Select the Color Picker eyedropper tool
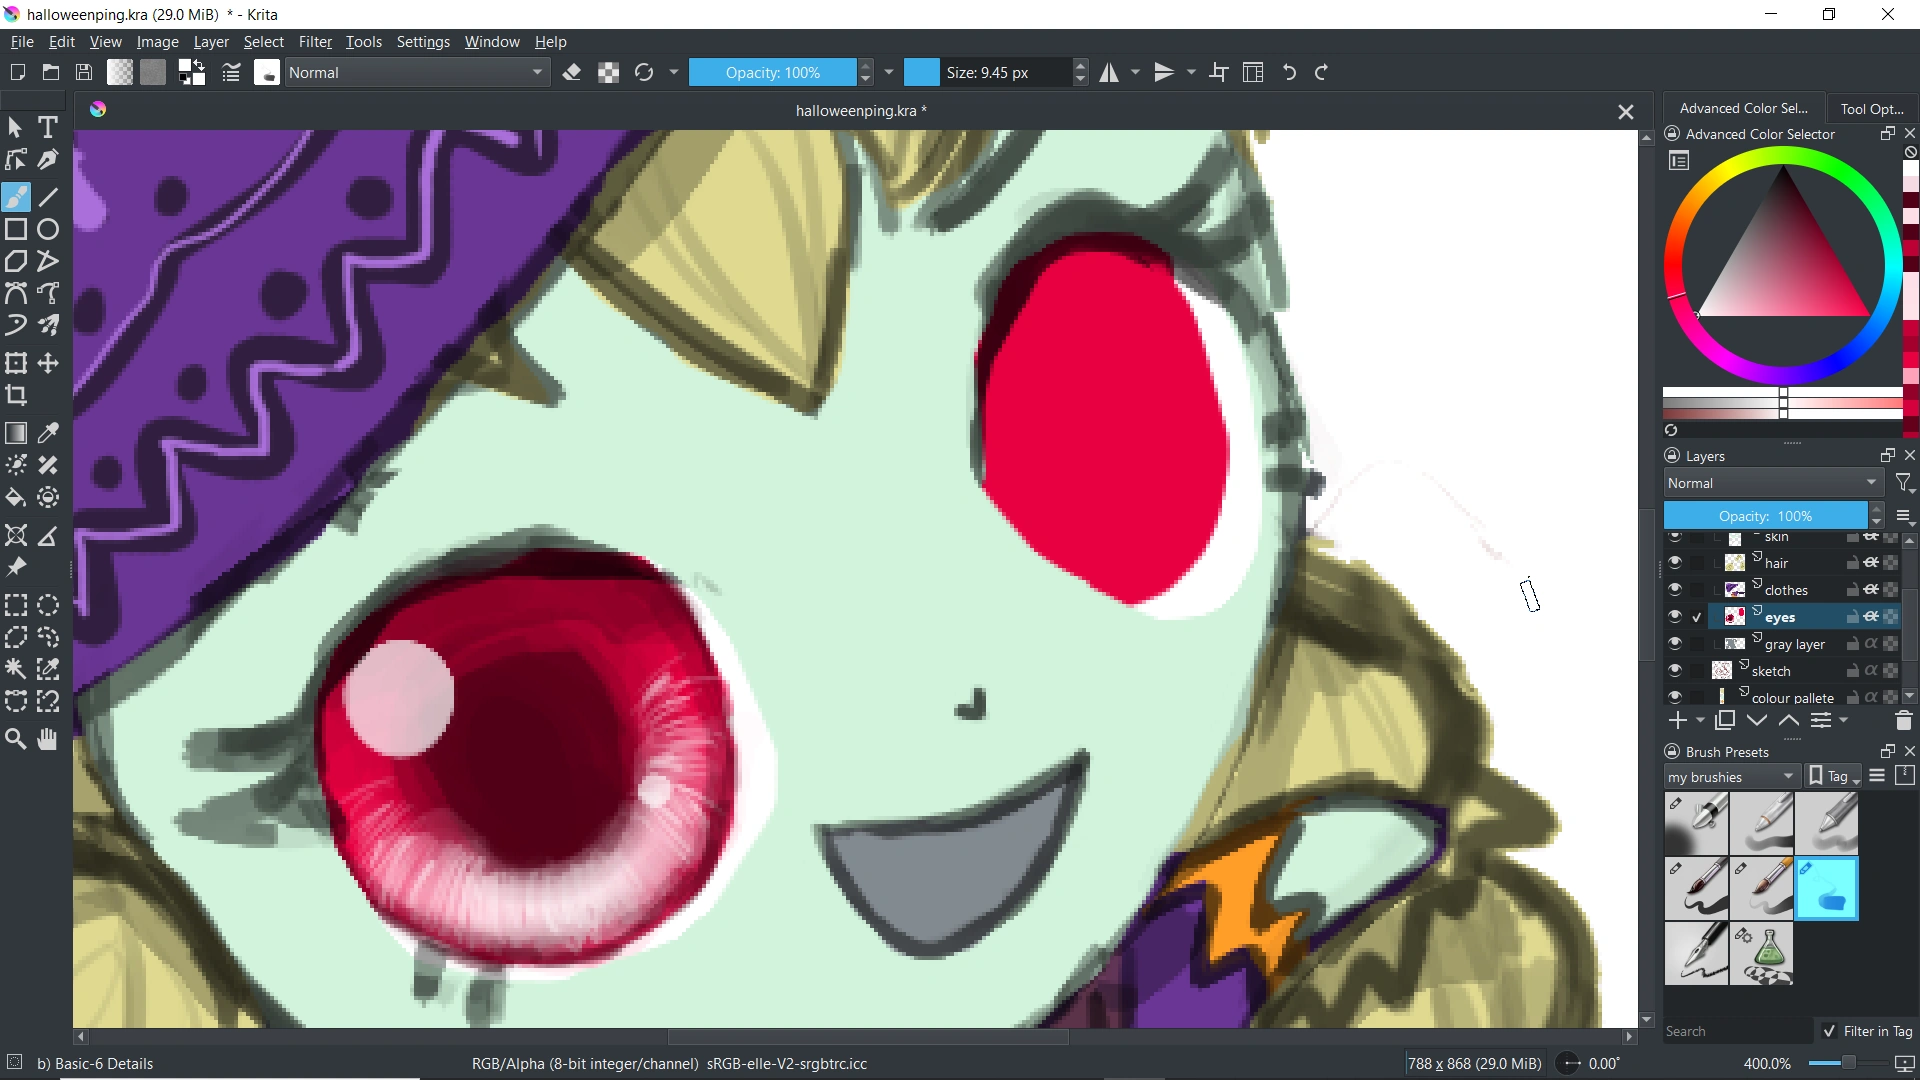1920x1080 pixels. 48,434
